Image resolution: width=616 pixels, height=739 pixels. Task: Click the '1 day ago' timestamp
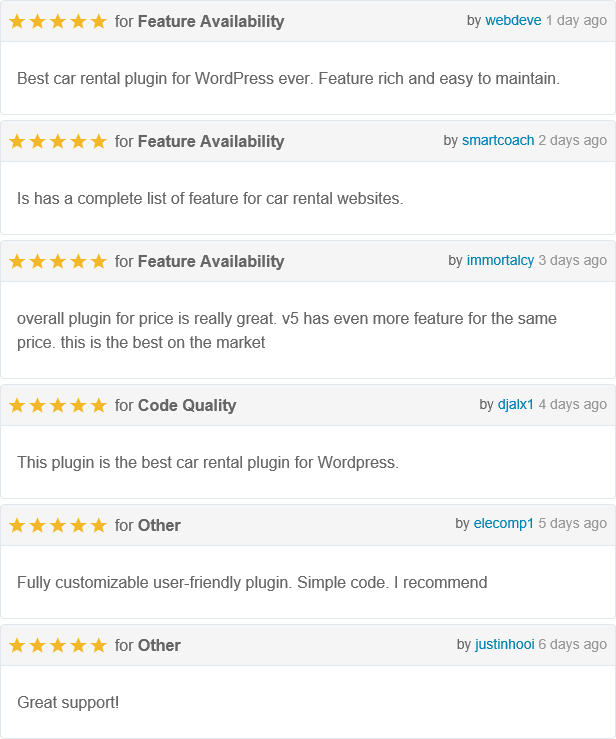pyautogui.click(x=576, y=21)
